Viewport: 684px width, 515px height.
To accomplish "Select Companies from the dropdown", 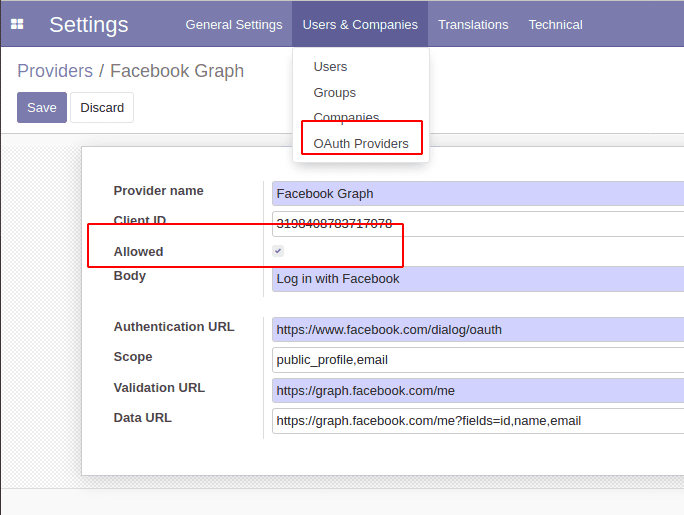I will point(346,117).
